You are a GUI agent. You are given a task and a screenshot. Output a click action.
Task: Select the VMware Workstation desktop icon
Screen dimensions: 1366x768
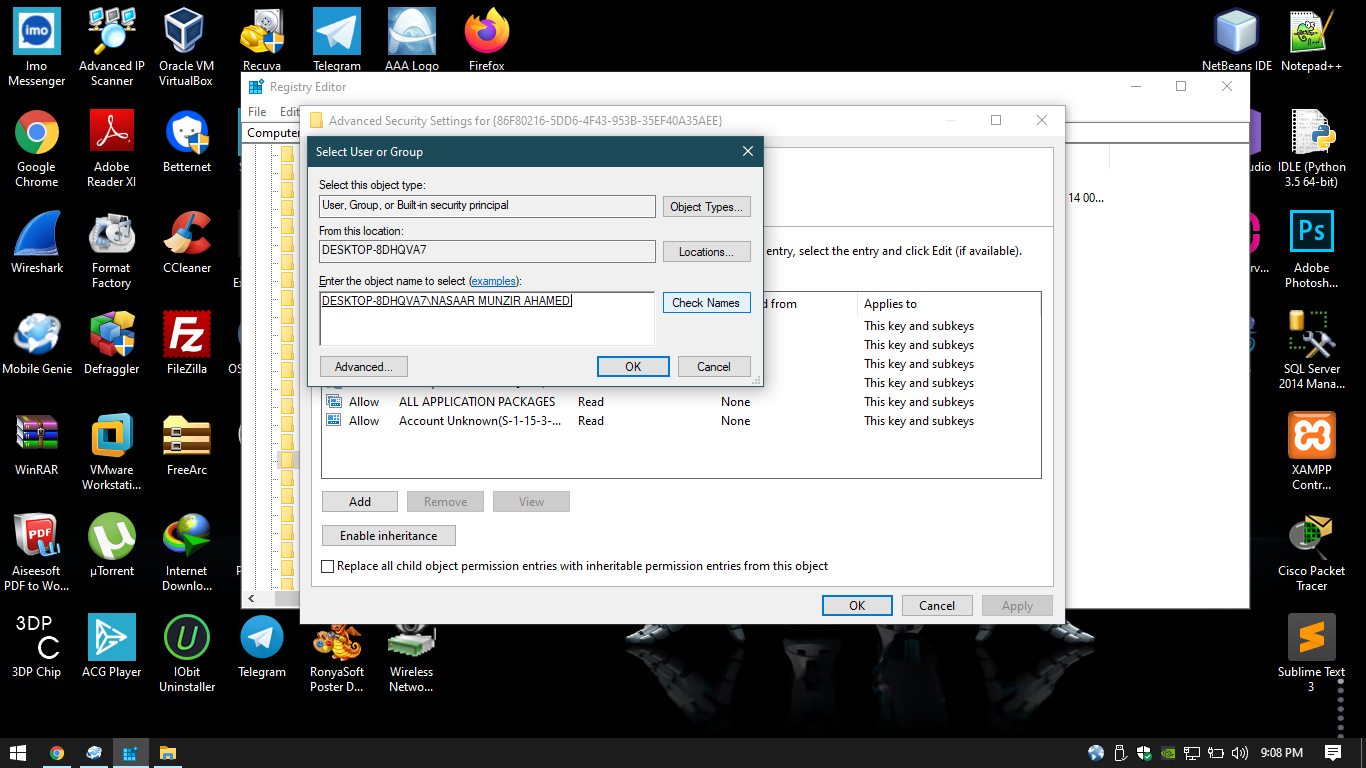(x=112, y=452)
